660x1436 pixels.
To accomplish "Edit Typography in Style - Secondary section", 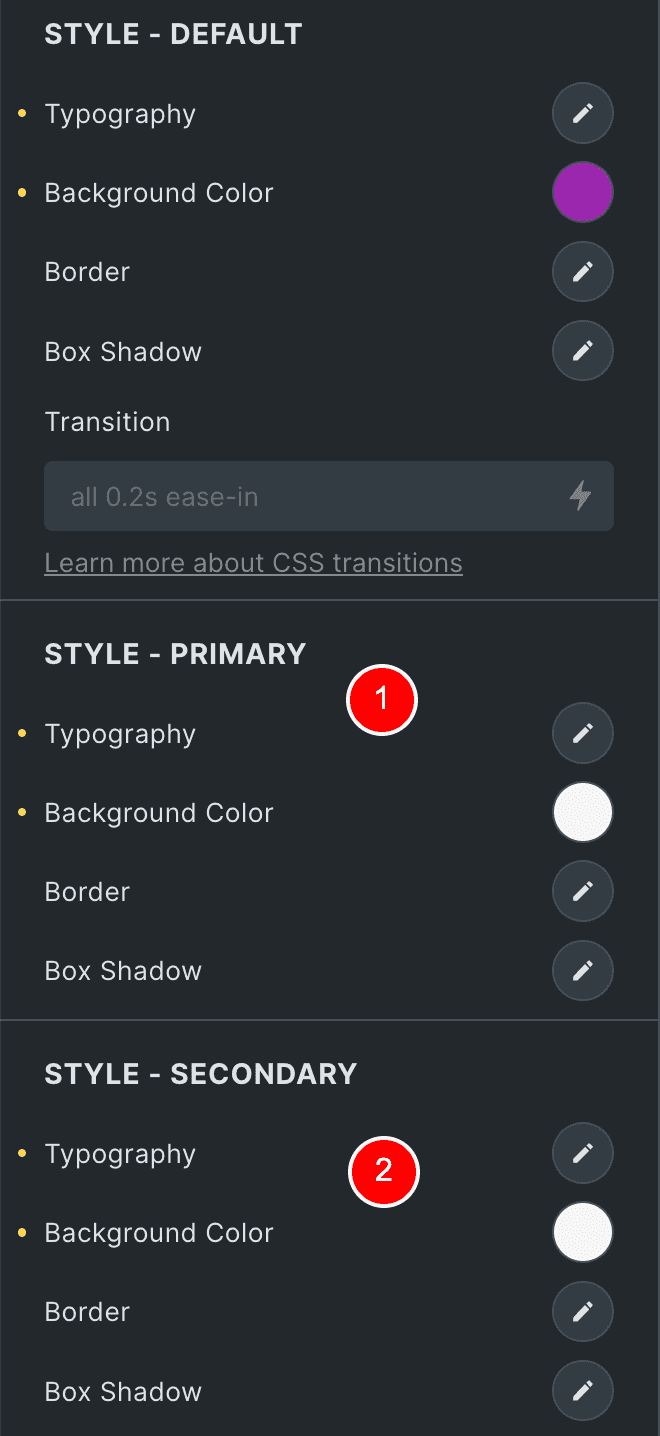I will pos(583,1154).
